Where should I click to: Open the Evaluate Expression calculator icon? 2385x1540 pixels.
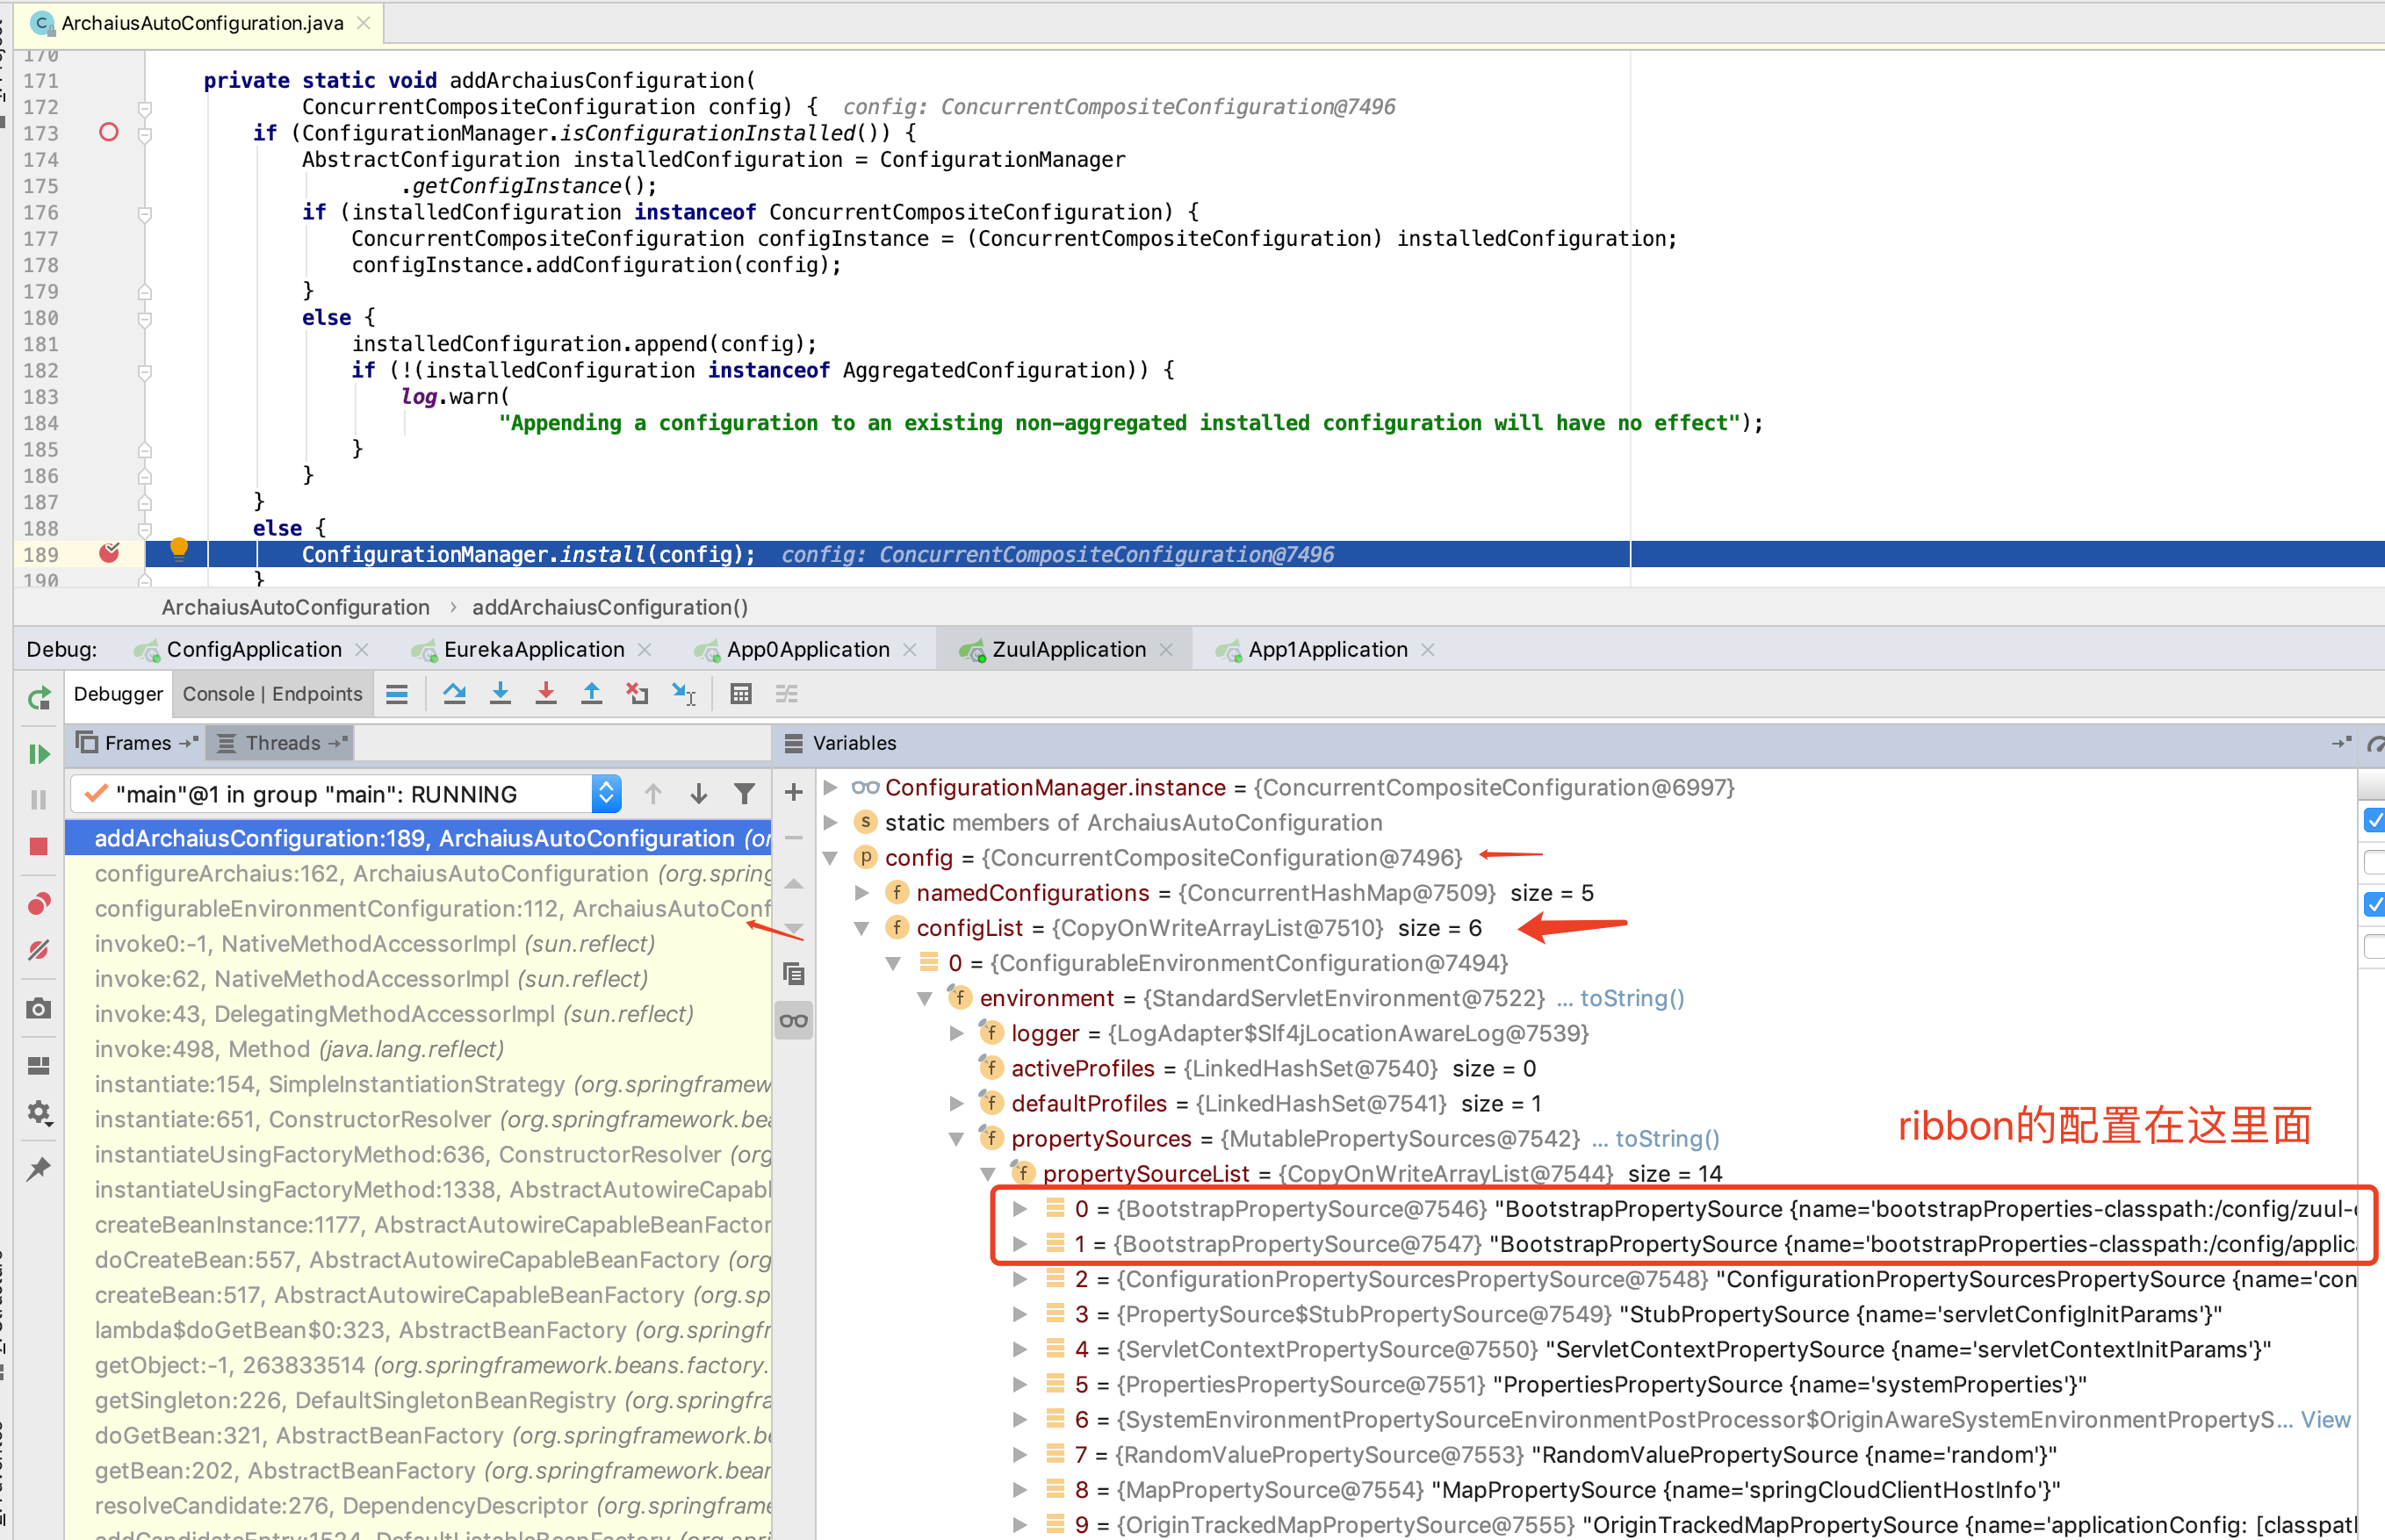pos(741,694)
